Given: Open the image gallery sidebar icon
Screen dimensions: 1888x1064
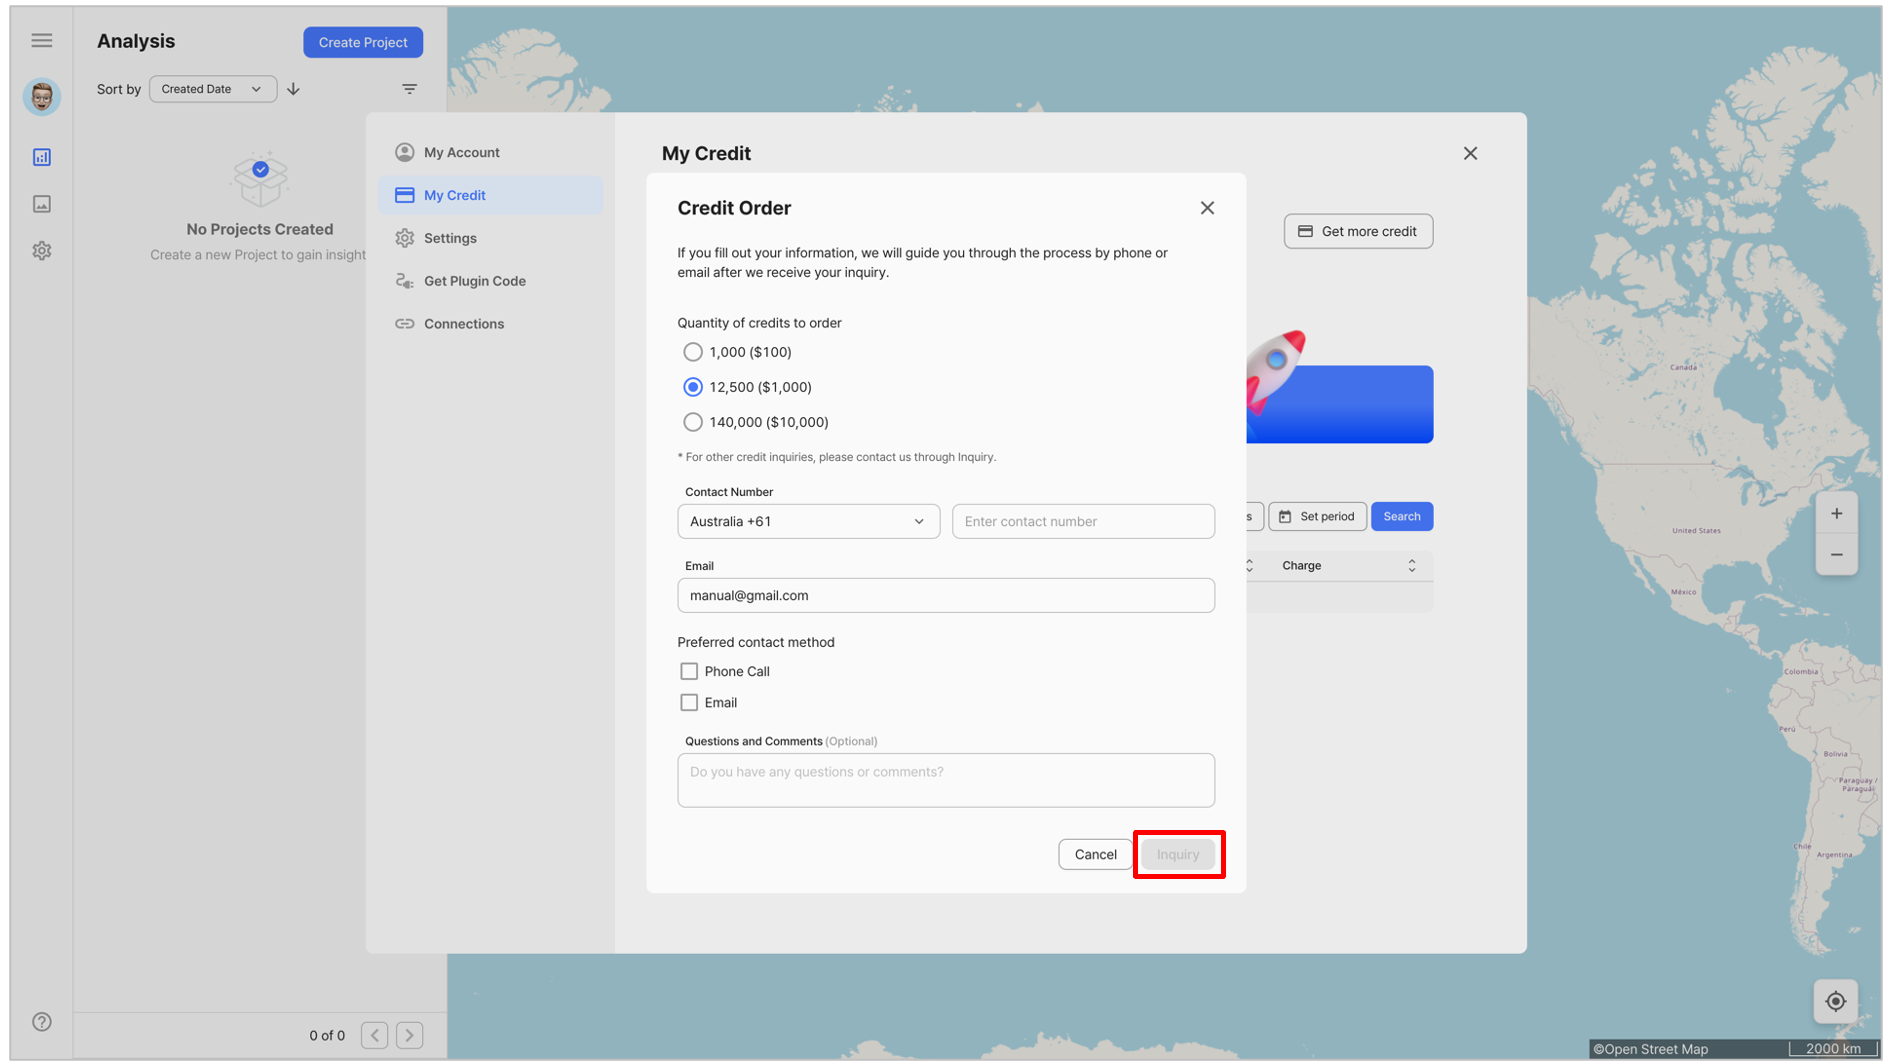Looking at the screenshot, I should pyautogui.click(x=42, y=204).
